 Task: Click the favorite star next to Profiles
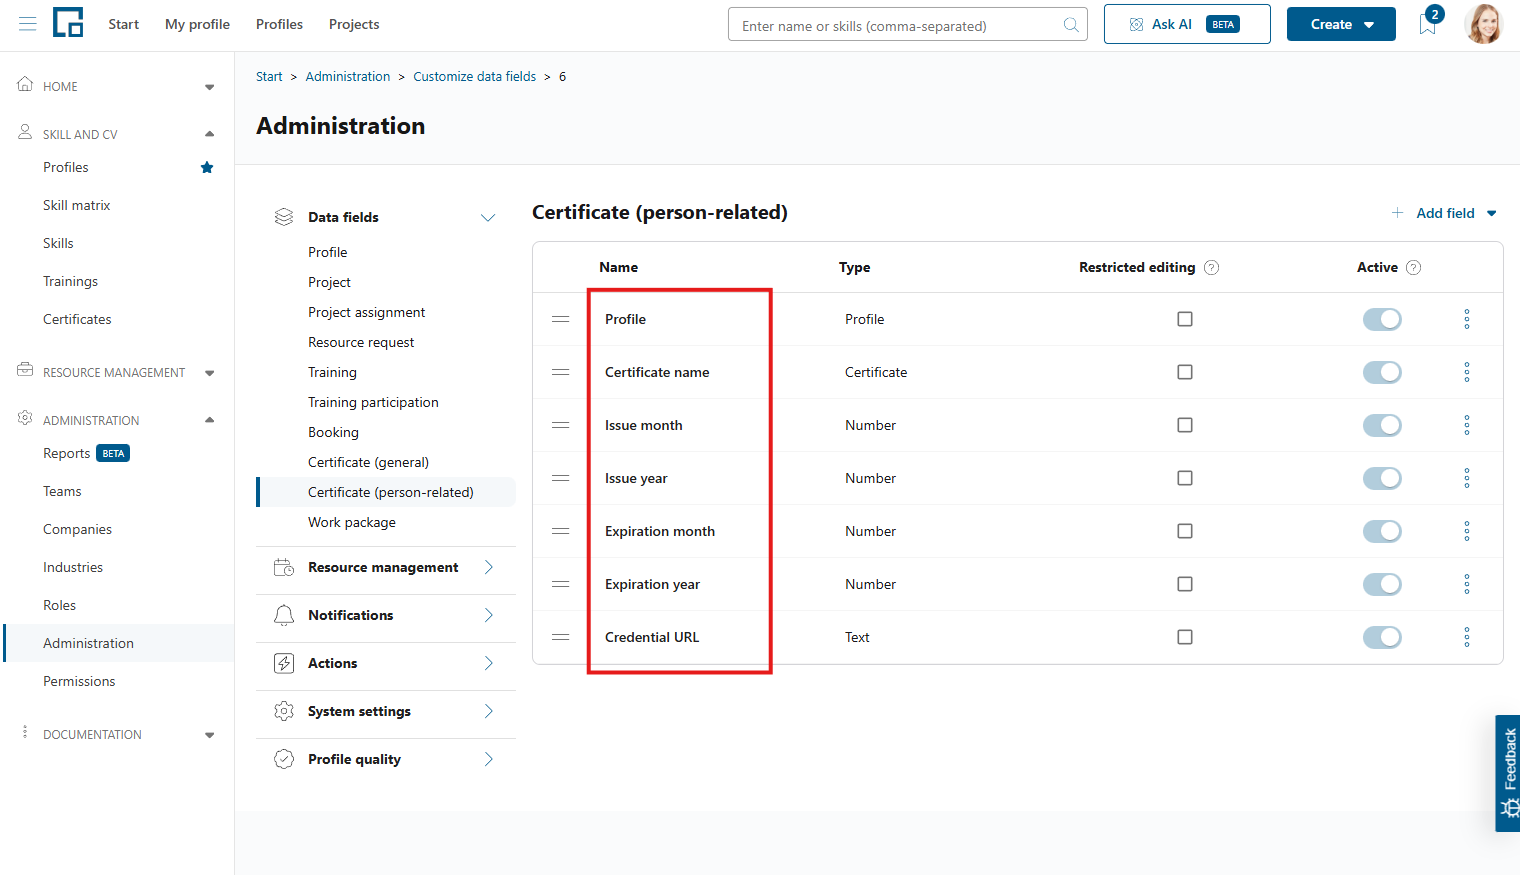point(207,167)
